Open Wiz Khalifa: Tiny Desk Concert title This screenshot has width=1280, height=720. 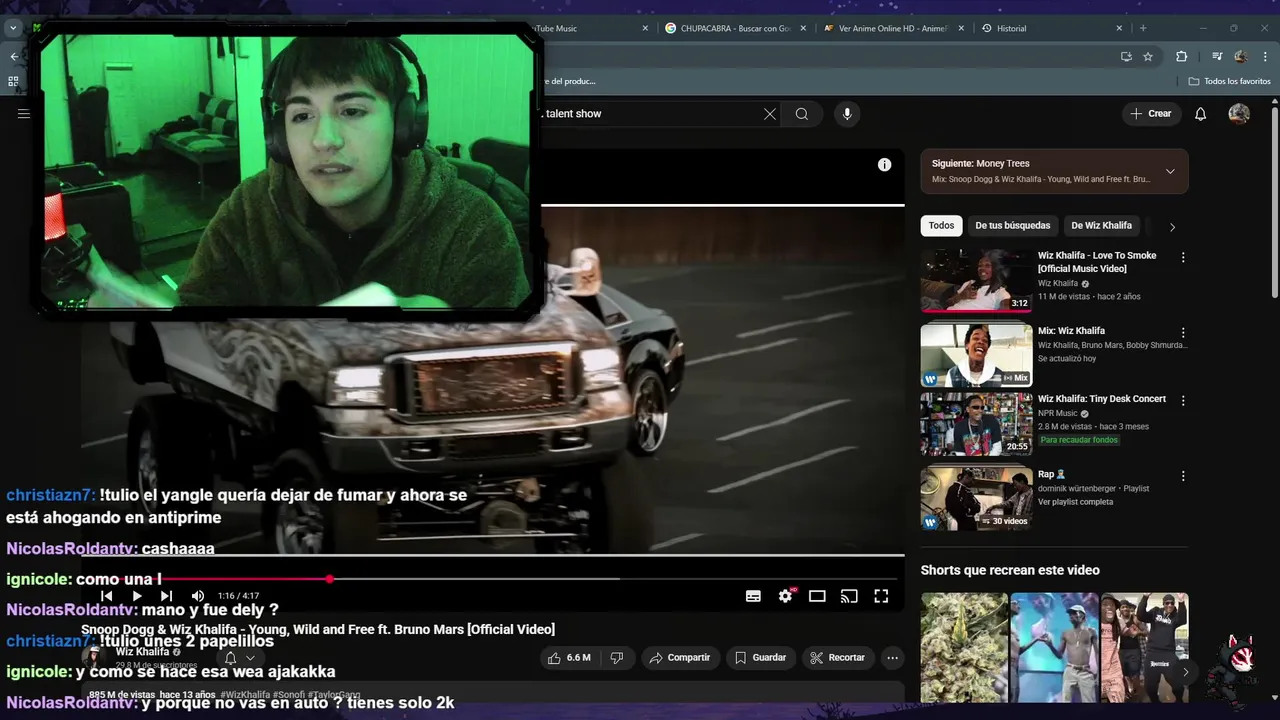pyautogui.click(x=1102, y=399)
